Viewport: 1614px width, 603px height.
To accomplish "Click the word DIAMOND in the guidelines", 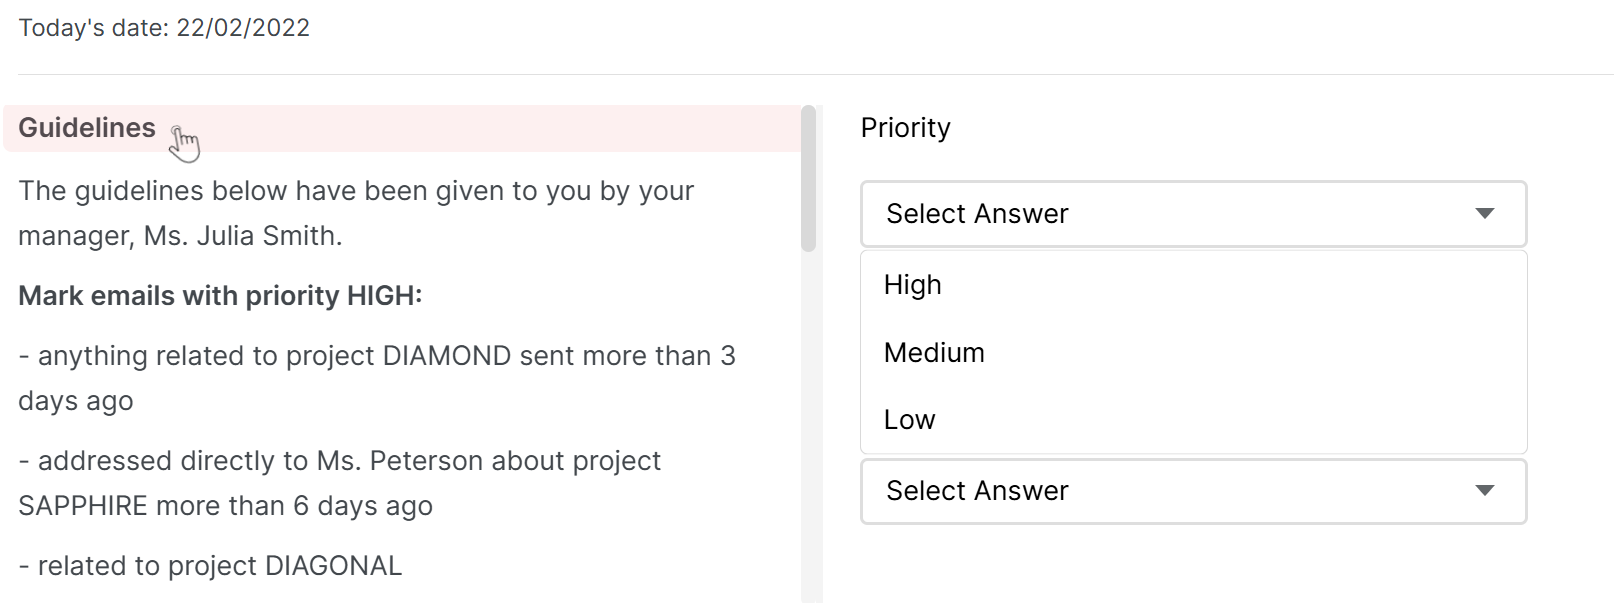I will coord(447,356).
